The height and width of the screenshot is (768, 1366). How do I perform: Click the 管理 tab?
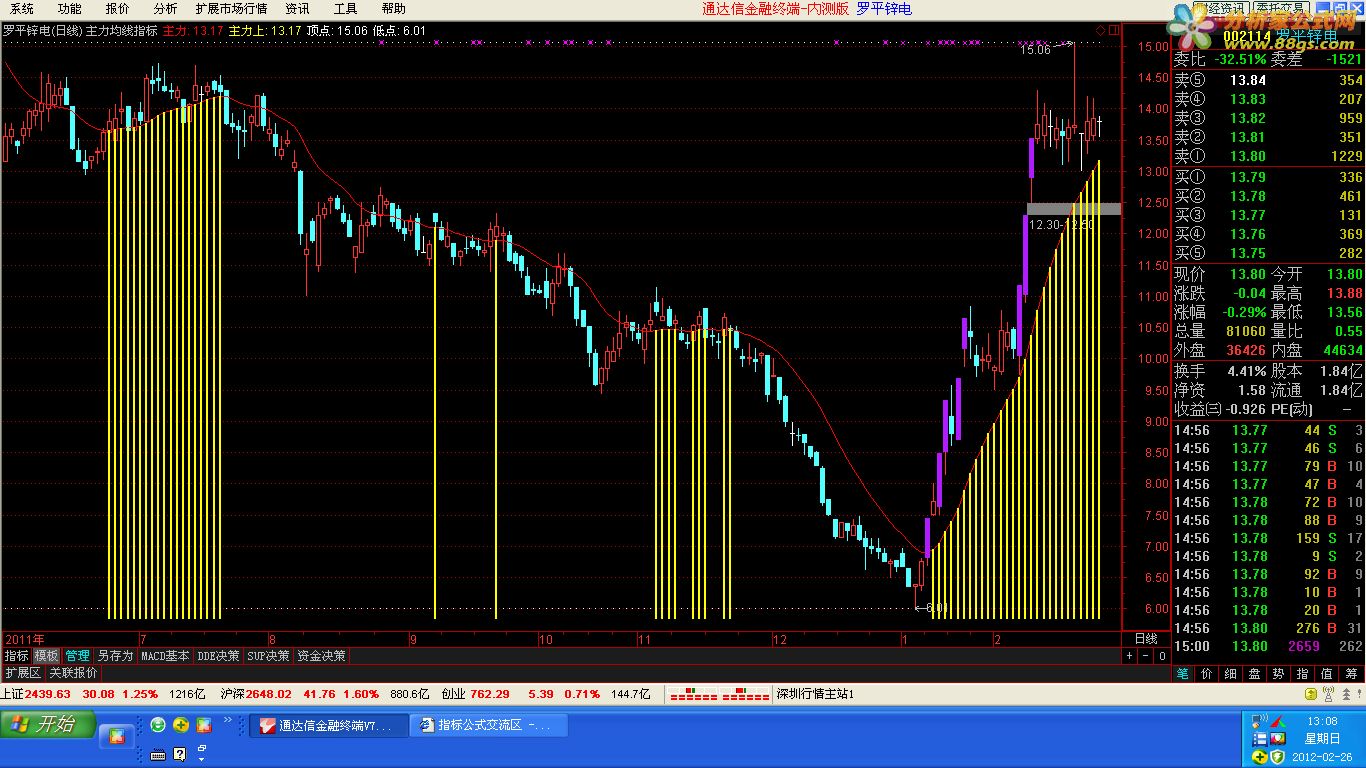click(77, 656)
